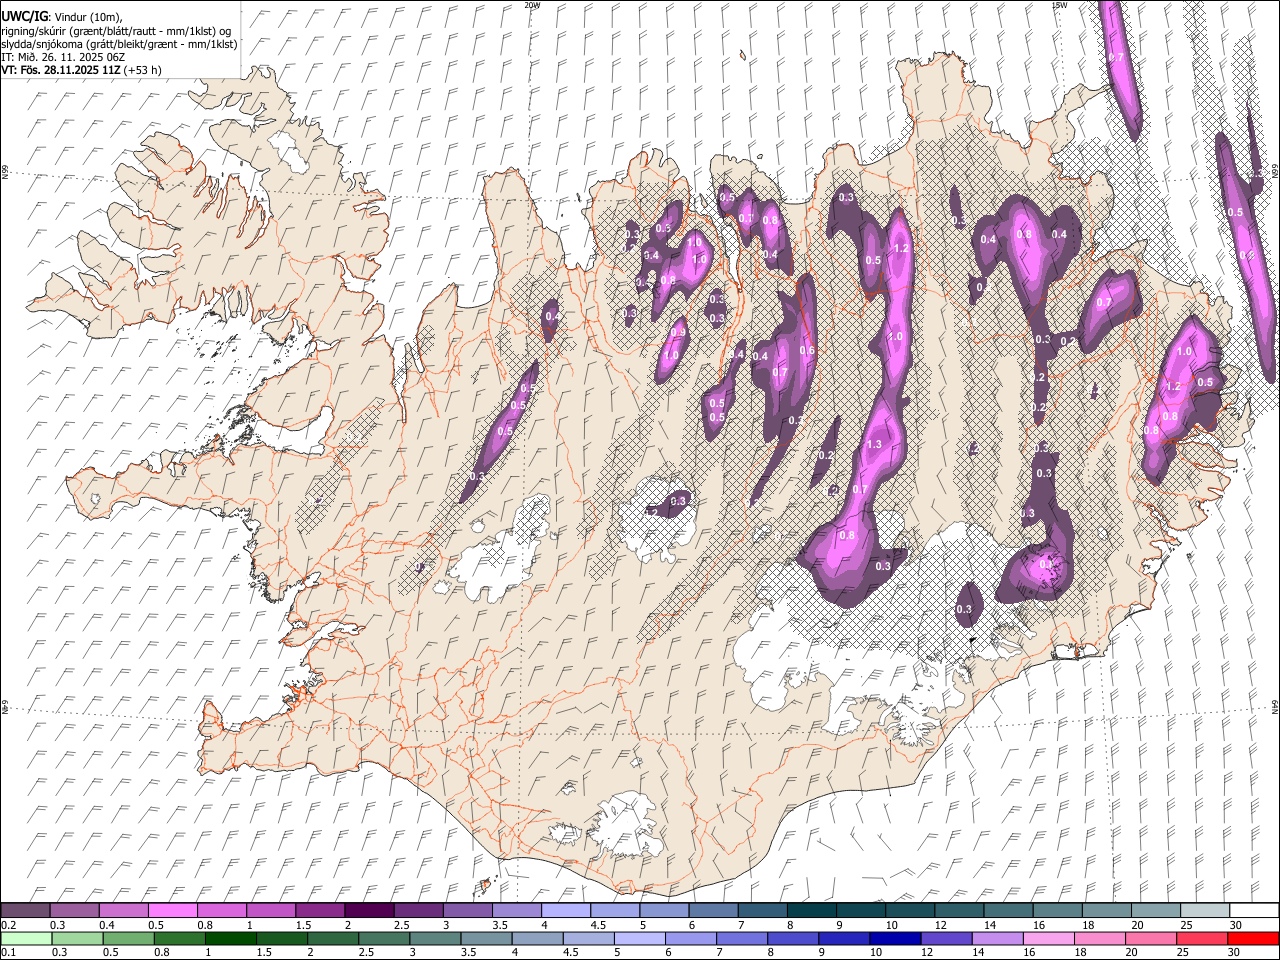Click the '1.3' snowfall value on the map
Viewport: 1280px width, 960px height.
click(x=873, y=444)
